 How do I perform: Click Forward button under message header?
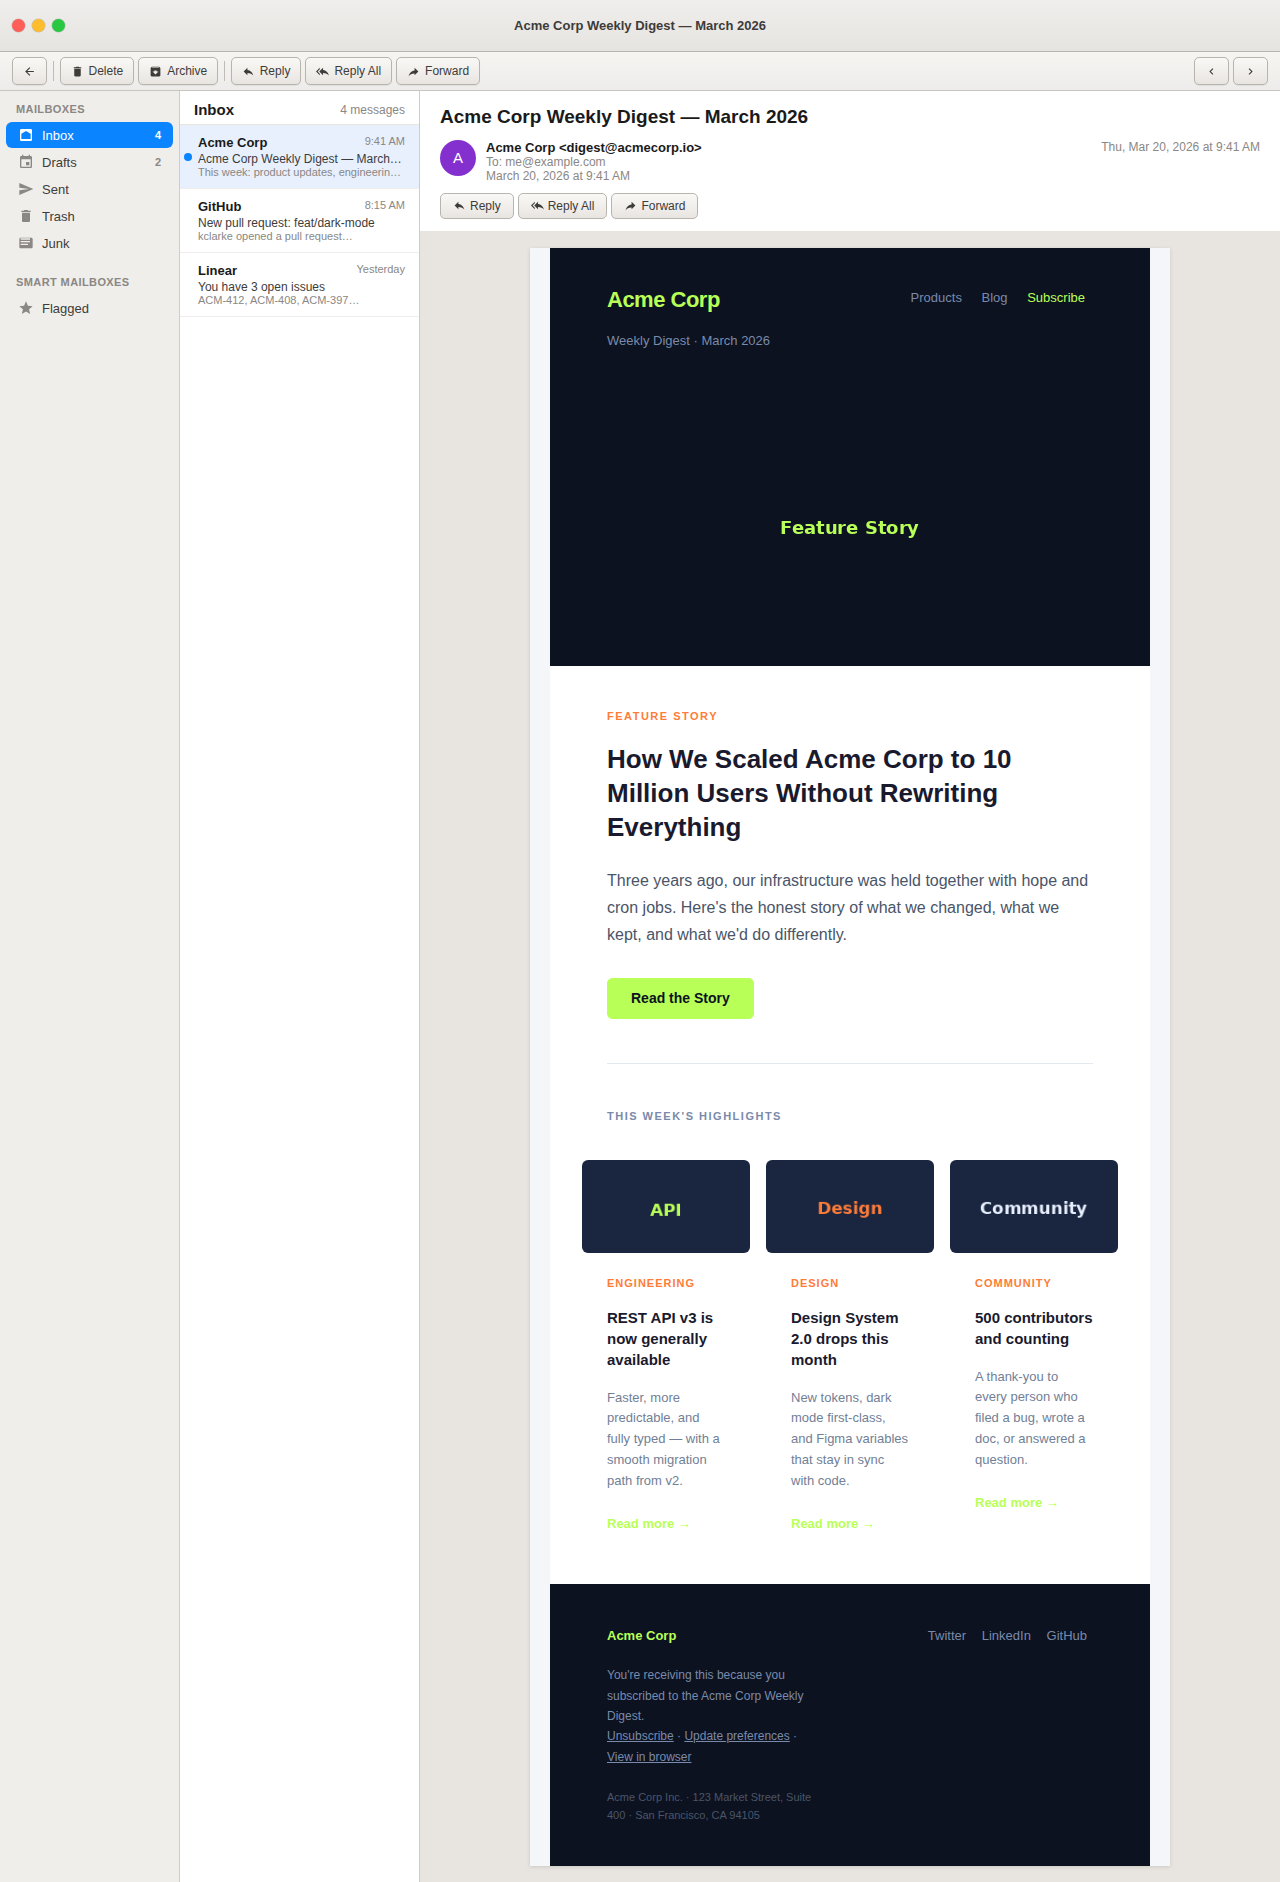point(654,206)
